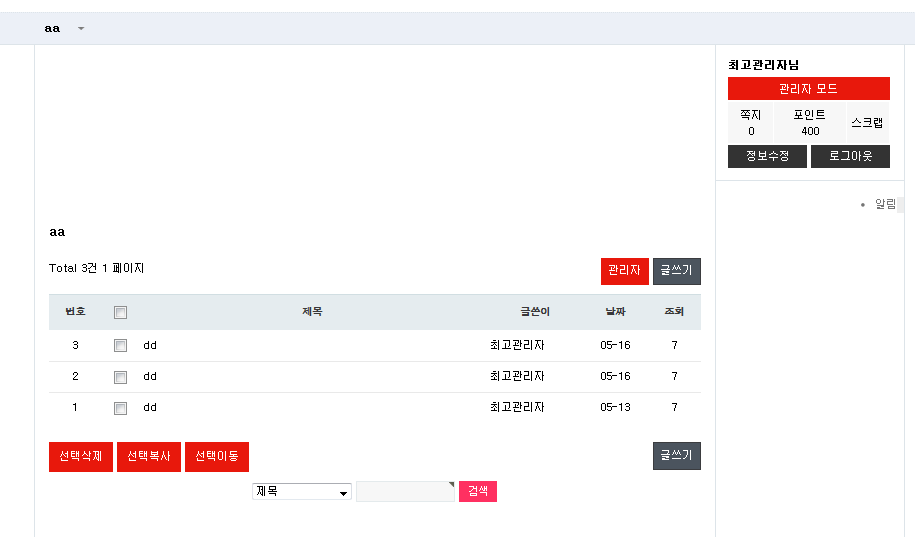Check the checkbox for post number 2
Screen dimensions: 915x537
coord(120,377)
